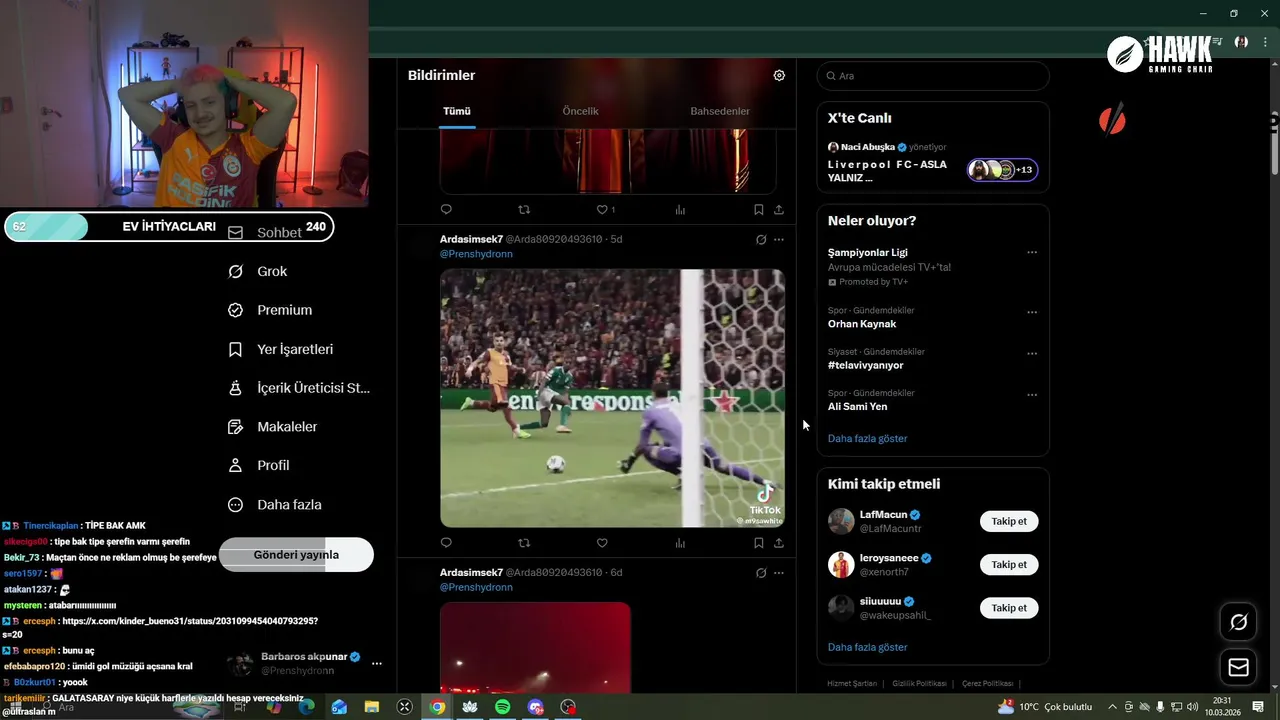Image resolution: width=1280 pixels, height=720 pixels.
Task: Open Premium in the sidebar
Action: tap(270, 310)
